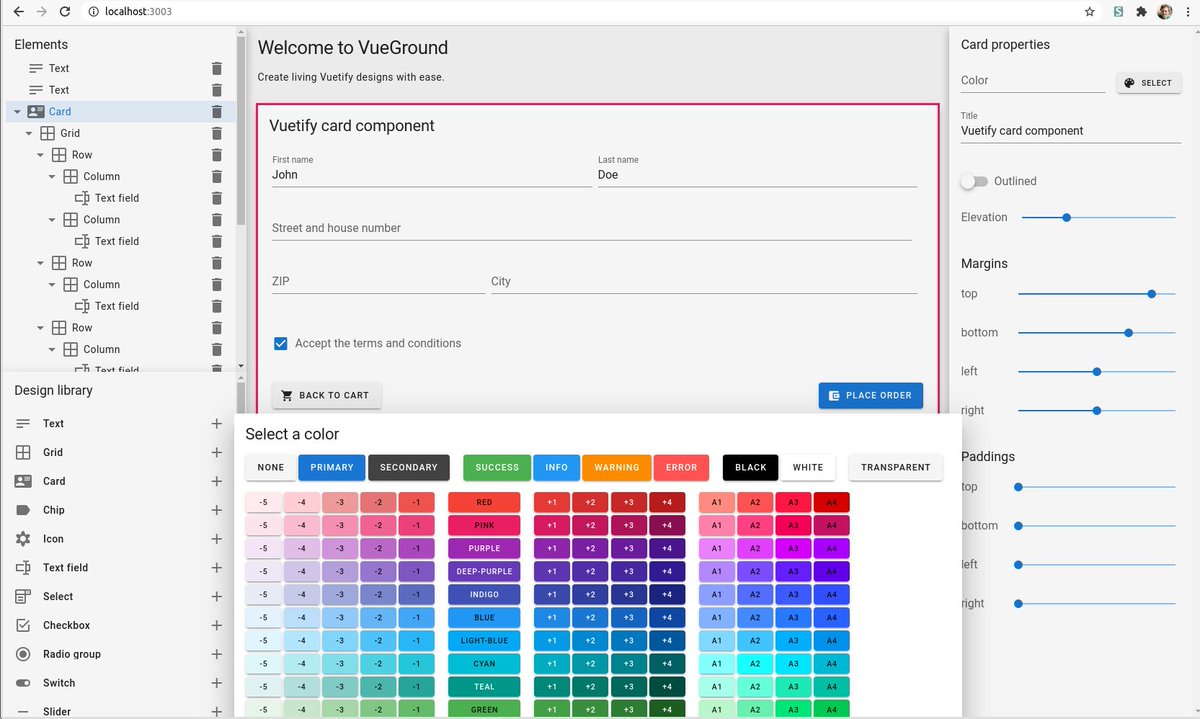Add Grid component with its plus icon
The width and height of the screenshot is (1200, 719).
[217, 453]
